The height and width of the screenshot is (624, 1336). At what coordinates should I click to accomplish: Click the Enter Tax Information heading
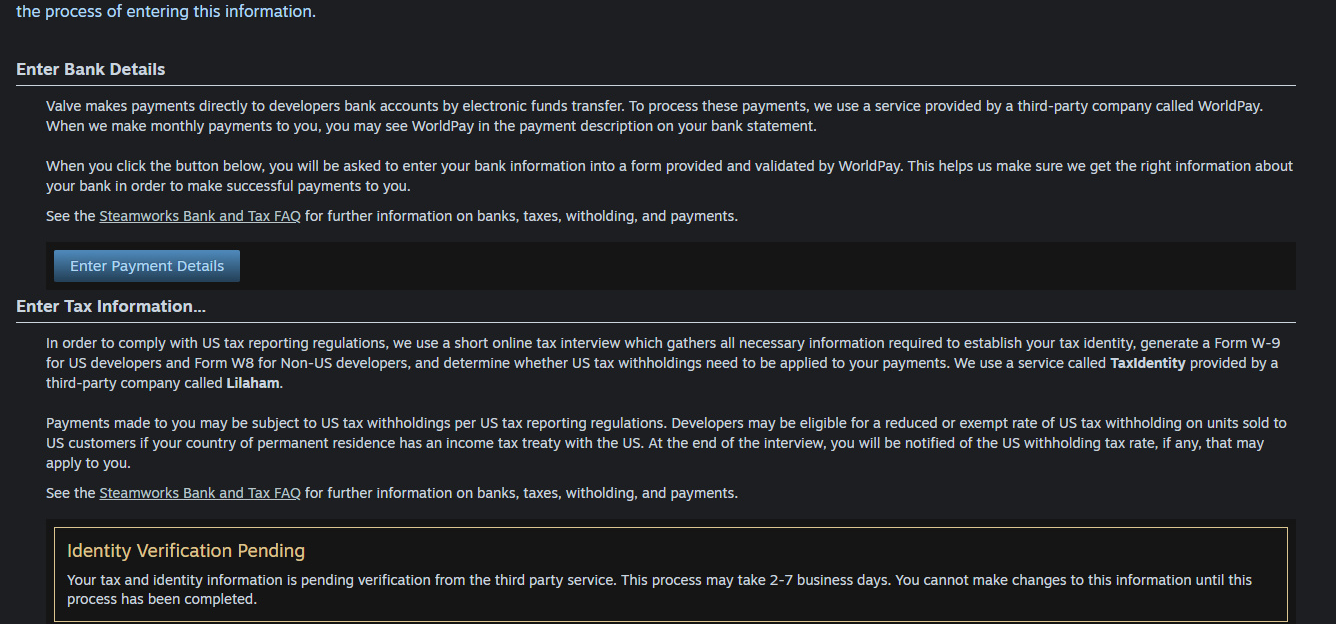111,306
